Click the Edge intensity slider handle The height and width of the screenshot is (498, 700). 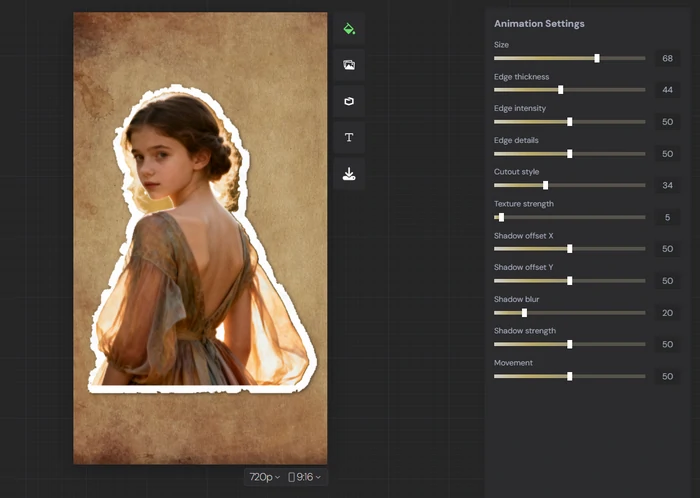tap(570, 122)
